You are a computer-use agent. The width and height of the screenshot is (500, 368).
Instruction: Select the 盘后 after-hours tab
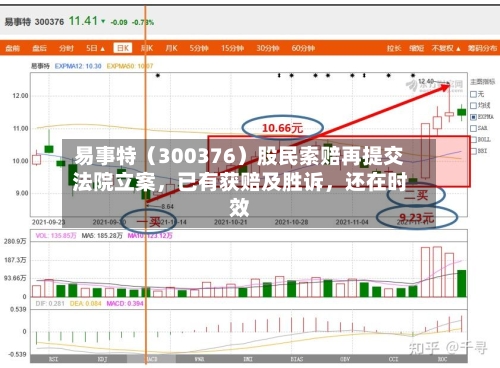(x=39, y=48)
